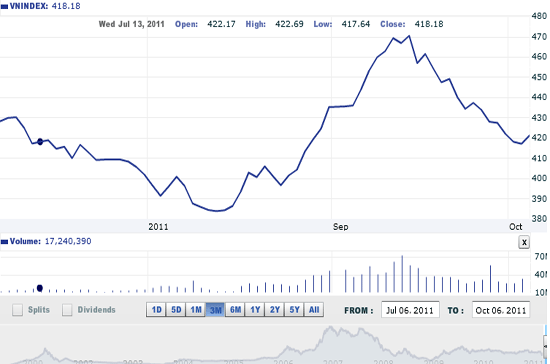The height and width of the screenshot is (364, 550).
Task: Click the FROM date field
Action: point(410,310)
